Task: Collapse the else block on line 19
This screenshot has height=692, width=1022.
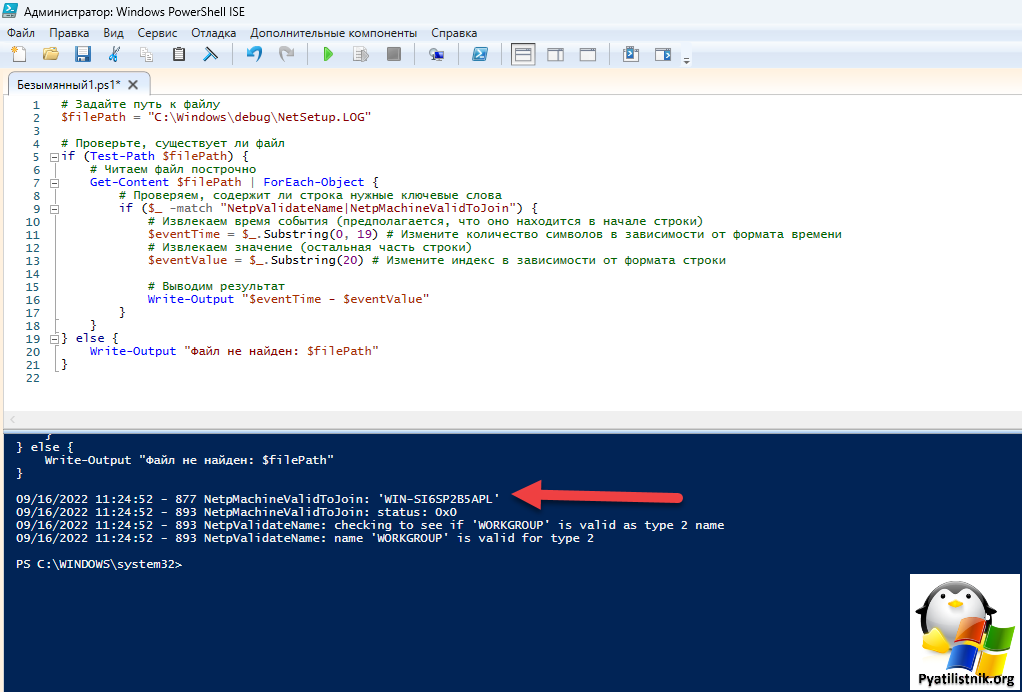Action: pyautogui.click(x=54, y=339)
